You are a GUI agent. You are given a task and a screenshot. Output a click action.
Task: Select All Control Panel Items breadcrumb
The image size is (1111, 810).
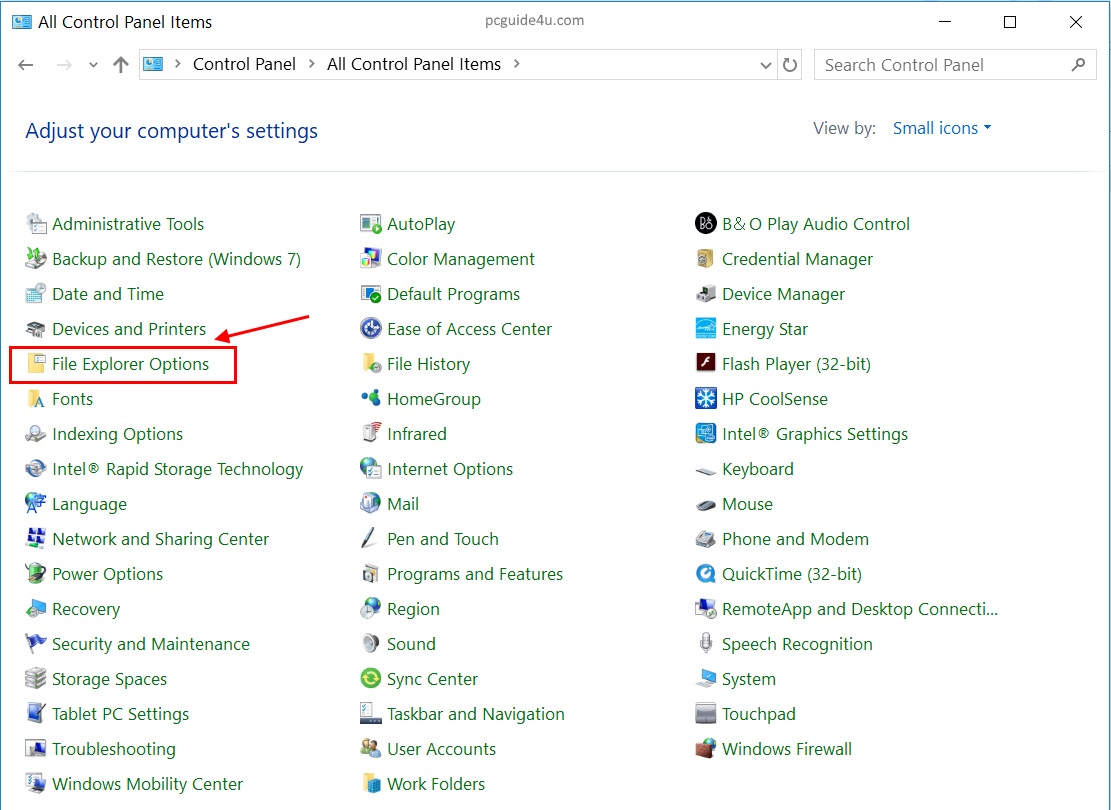(x=414, y=64)
